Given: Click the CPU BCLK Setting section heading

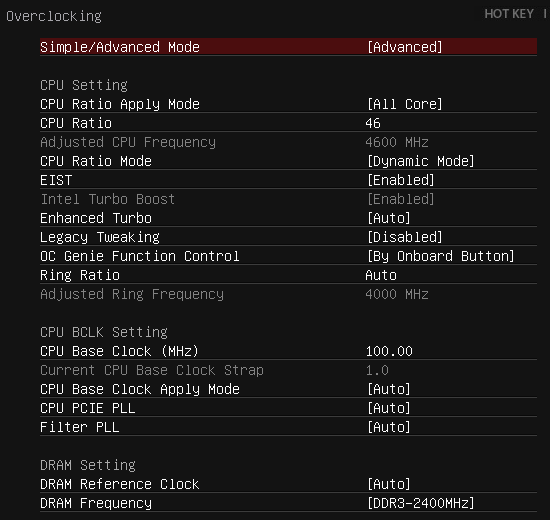Looking at the screenshot, I should [x=104, y=332].
